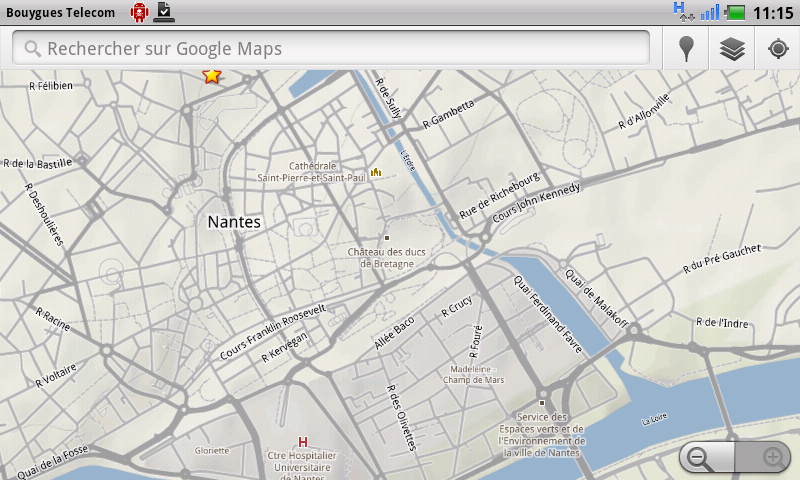Tap the R de la Bastille label
The image size is (800, 480).
38,163
